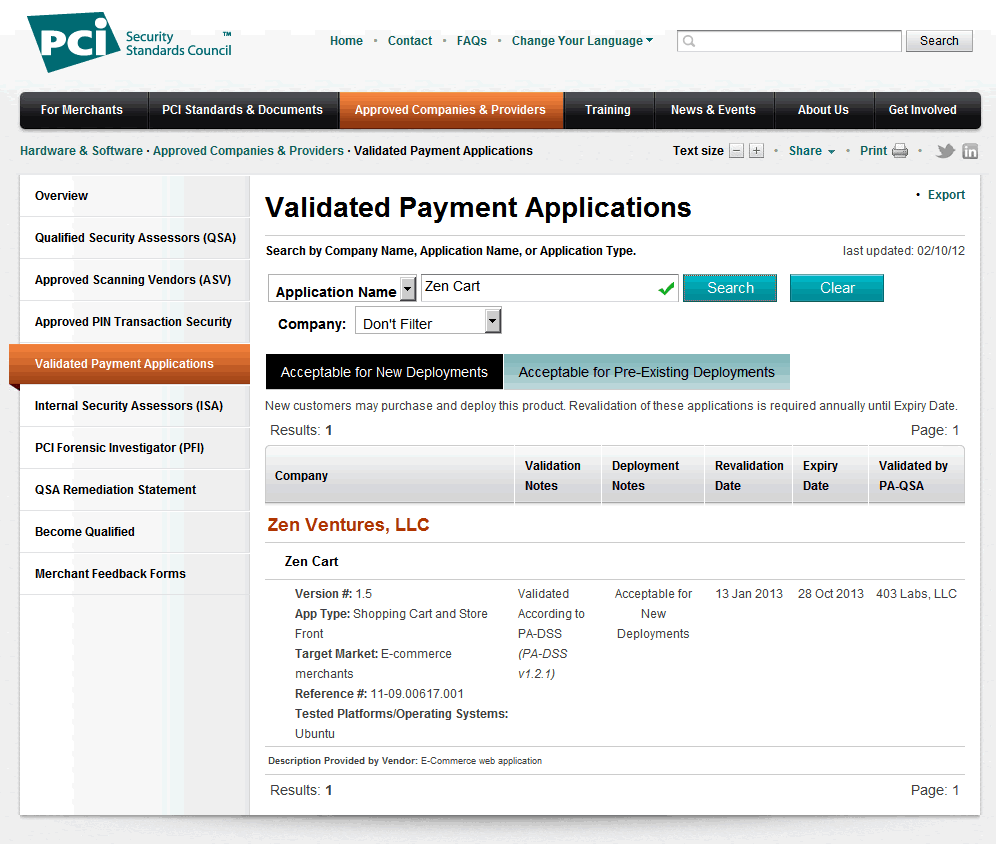Open the Training navigation menu
The width and height of the screenshot is (996, 844).
(x=608, y=110)
